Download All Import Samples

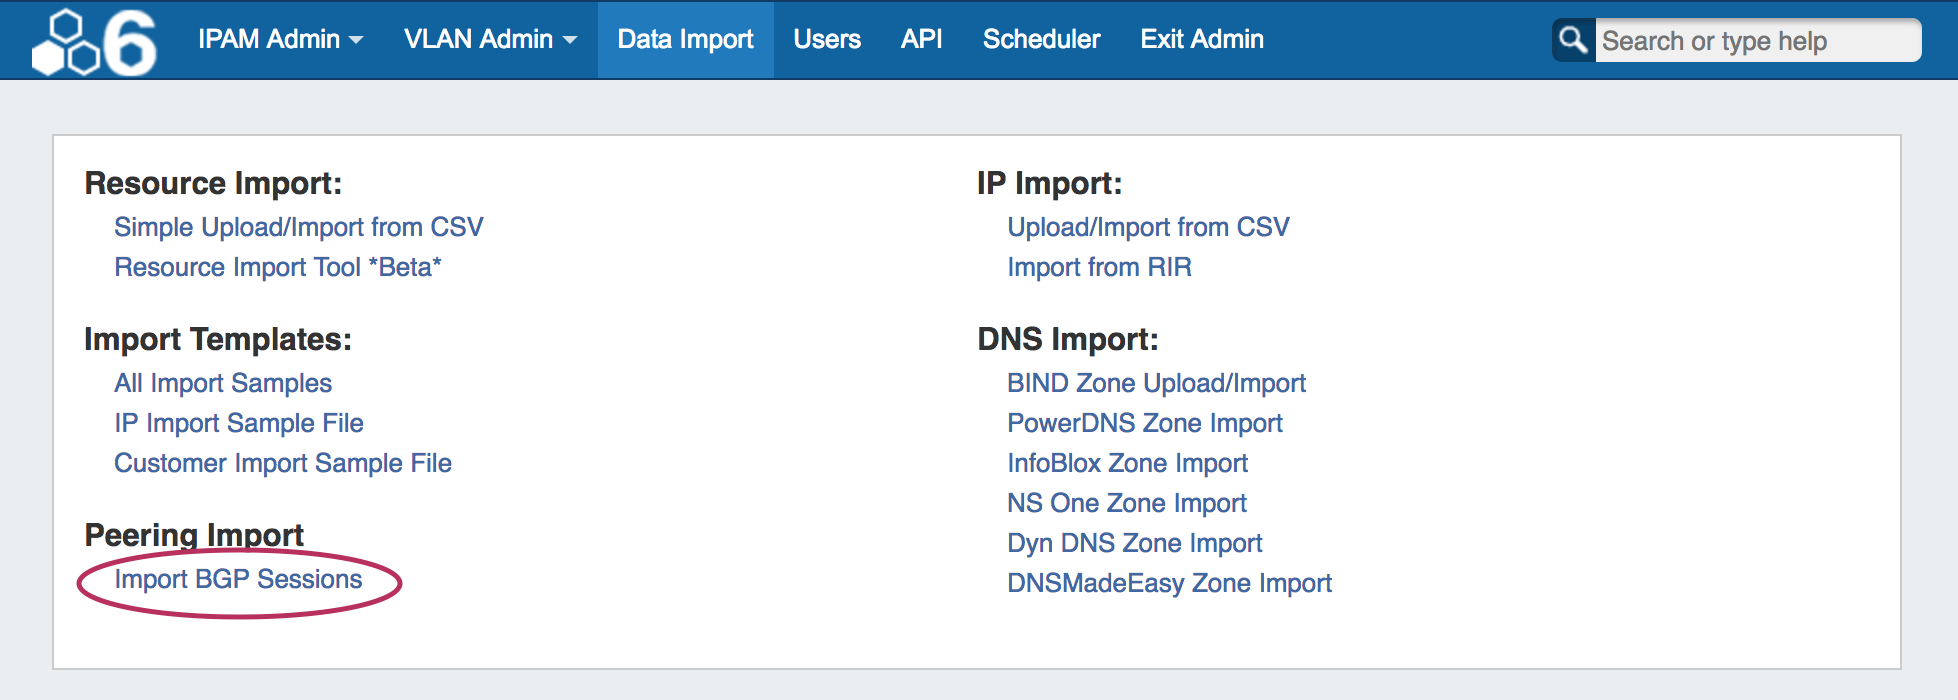point(222,383)
